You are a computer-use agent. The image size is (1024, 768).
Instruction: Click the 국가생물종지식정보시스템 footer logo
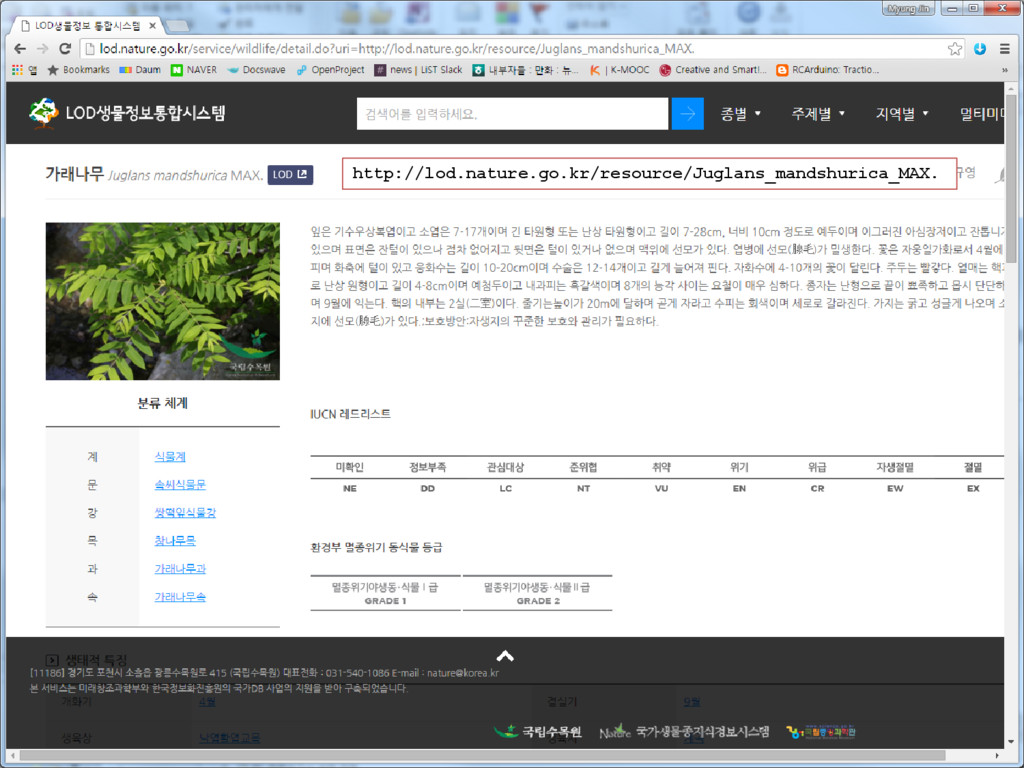coord(684,731)
